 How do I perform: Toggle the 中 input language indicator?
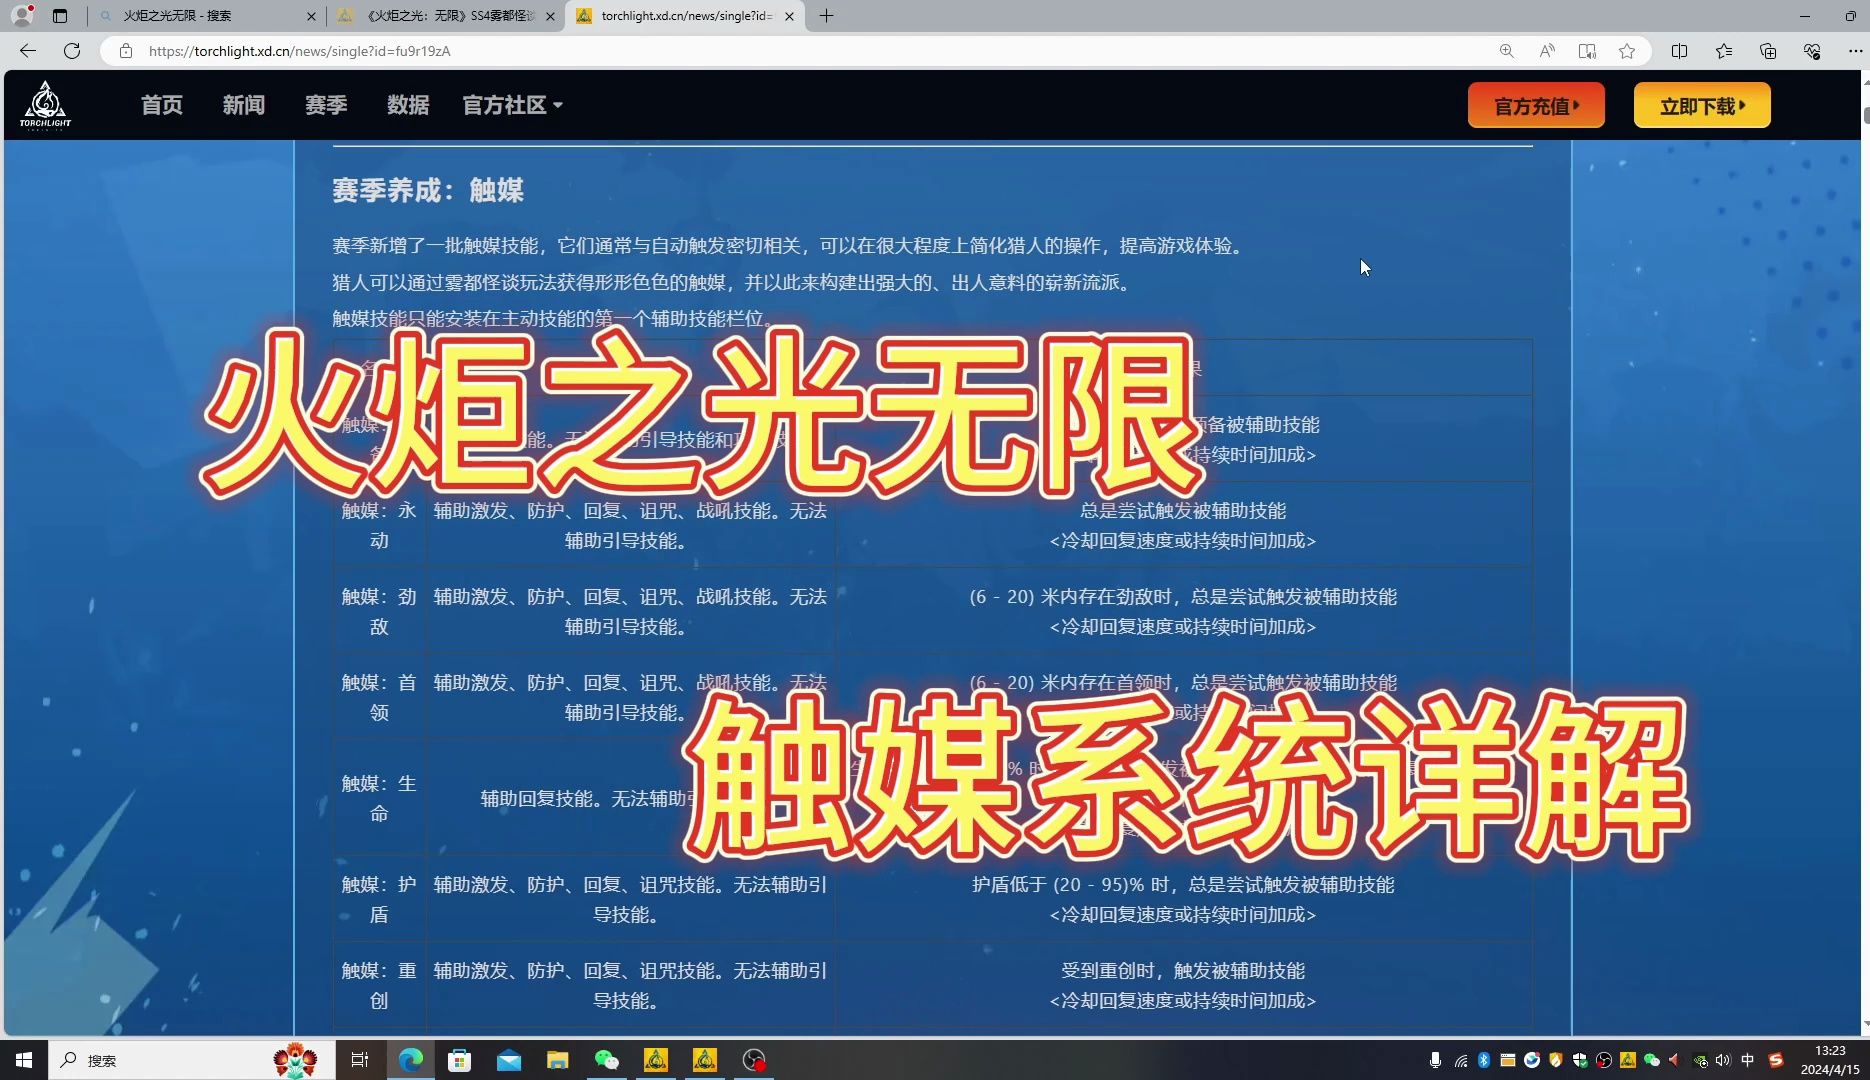(x=1748, y=1060)
